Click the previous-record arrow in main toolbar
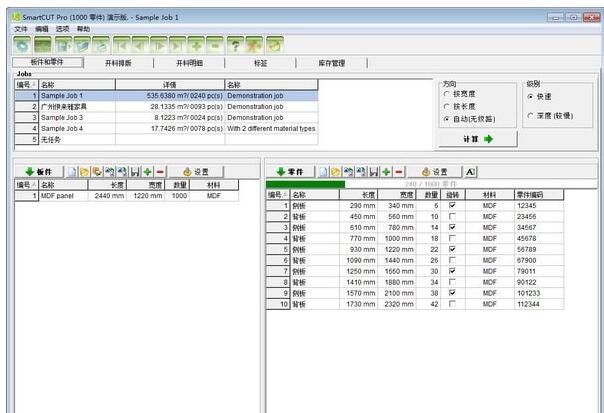604x413 pixels. (140, 45)
